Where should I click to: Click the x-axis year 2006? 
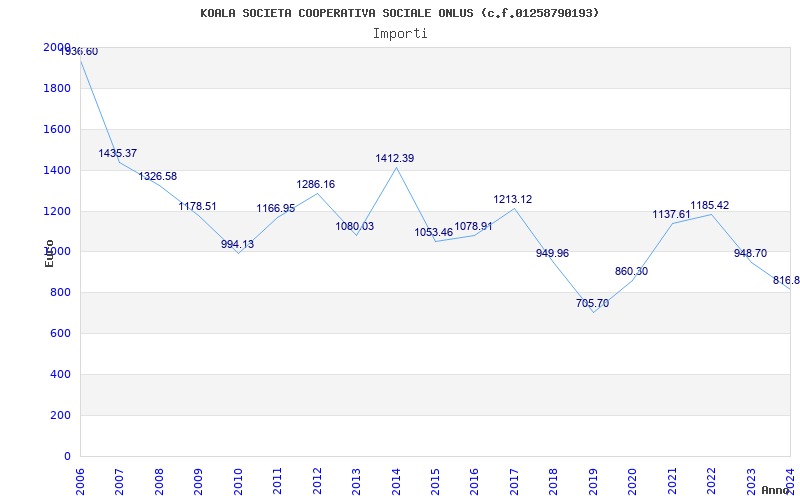click(80, 482)
